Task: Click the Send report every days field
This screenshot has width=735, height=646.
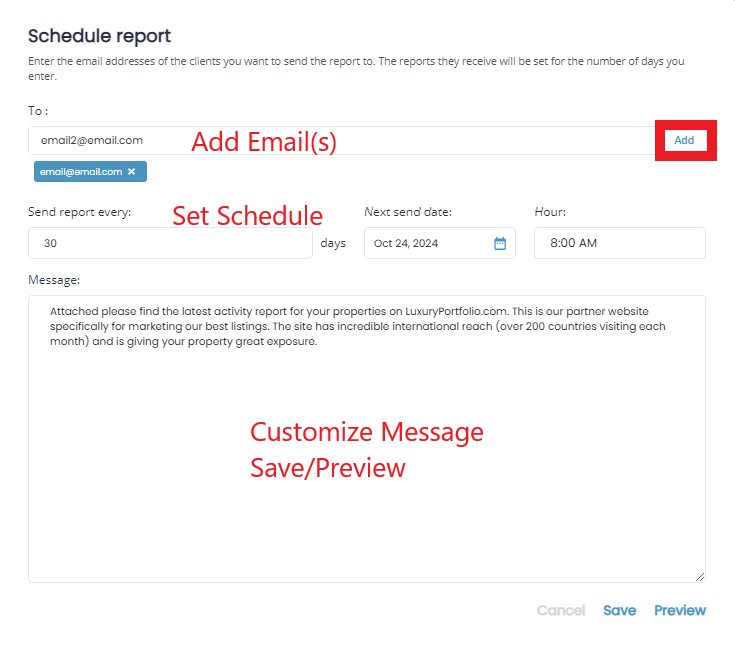Action: (x=171, y=243)
